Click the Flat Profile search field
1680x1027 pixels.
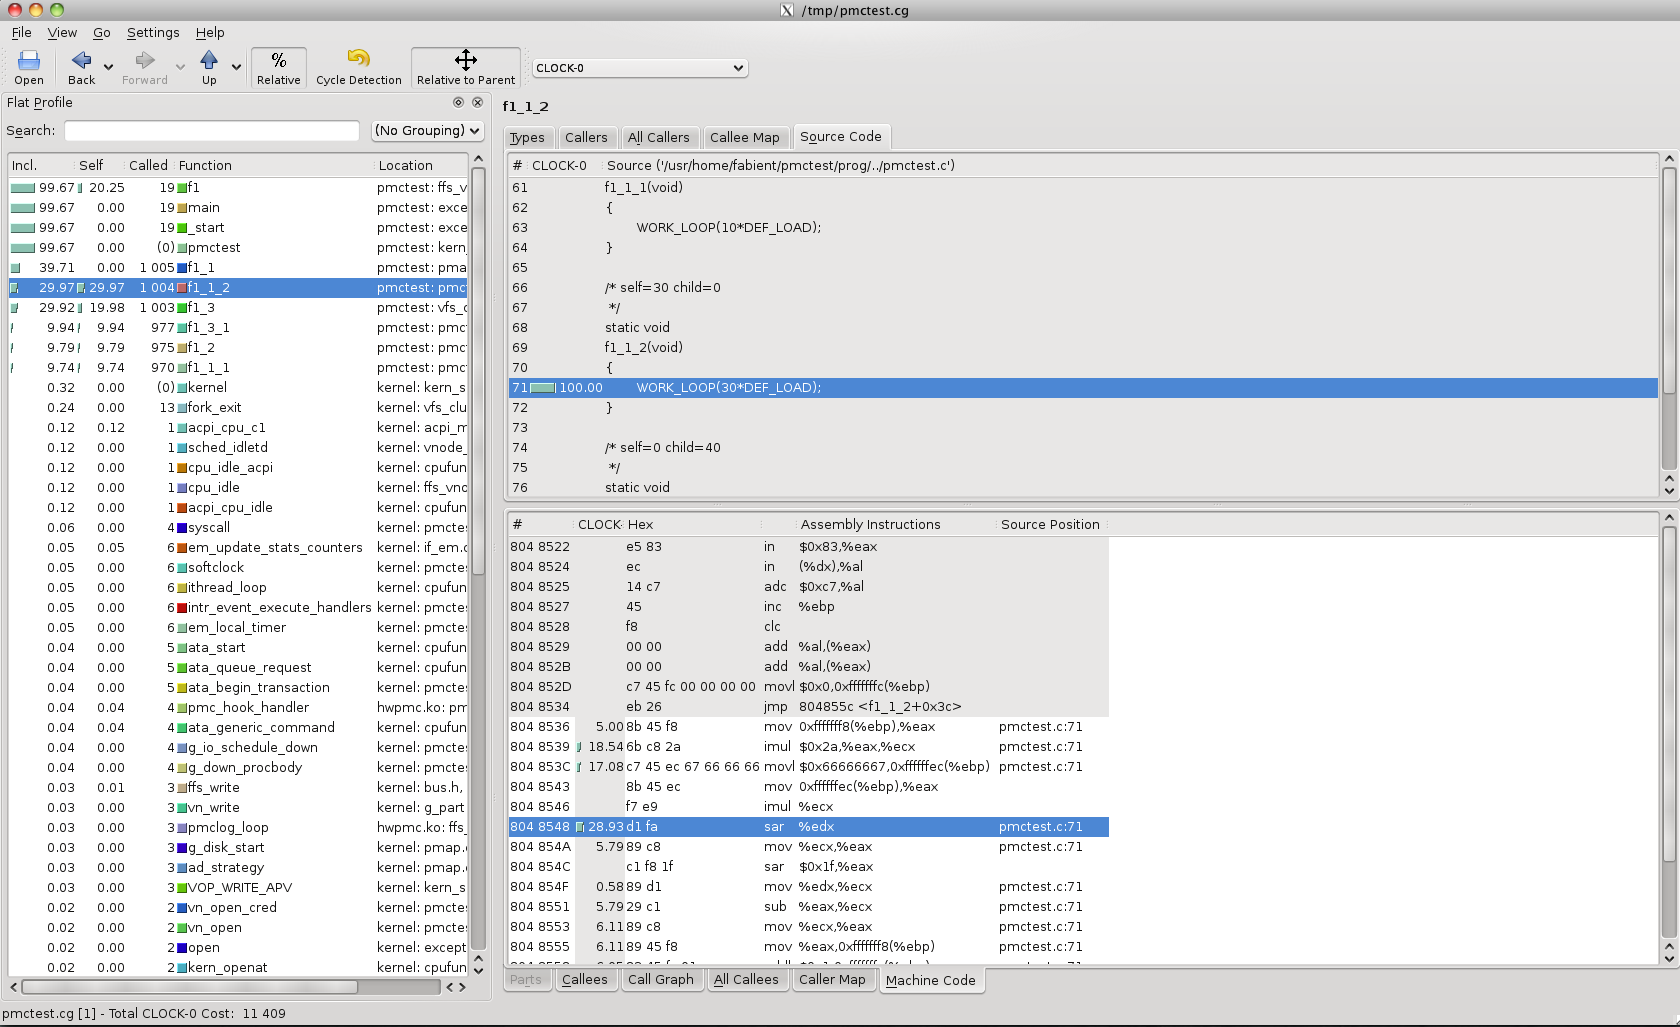coord(211,131)
